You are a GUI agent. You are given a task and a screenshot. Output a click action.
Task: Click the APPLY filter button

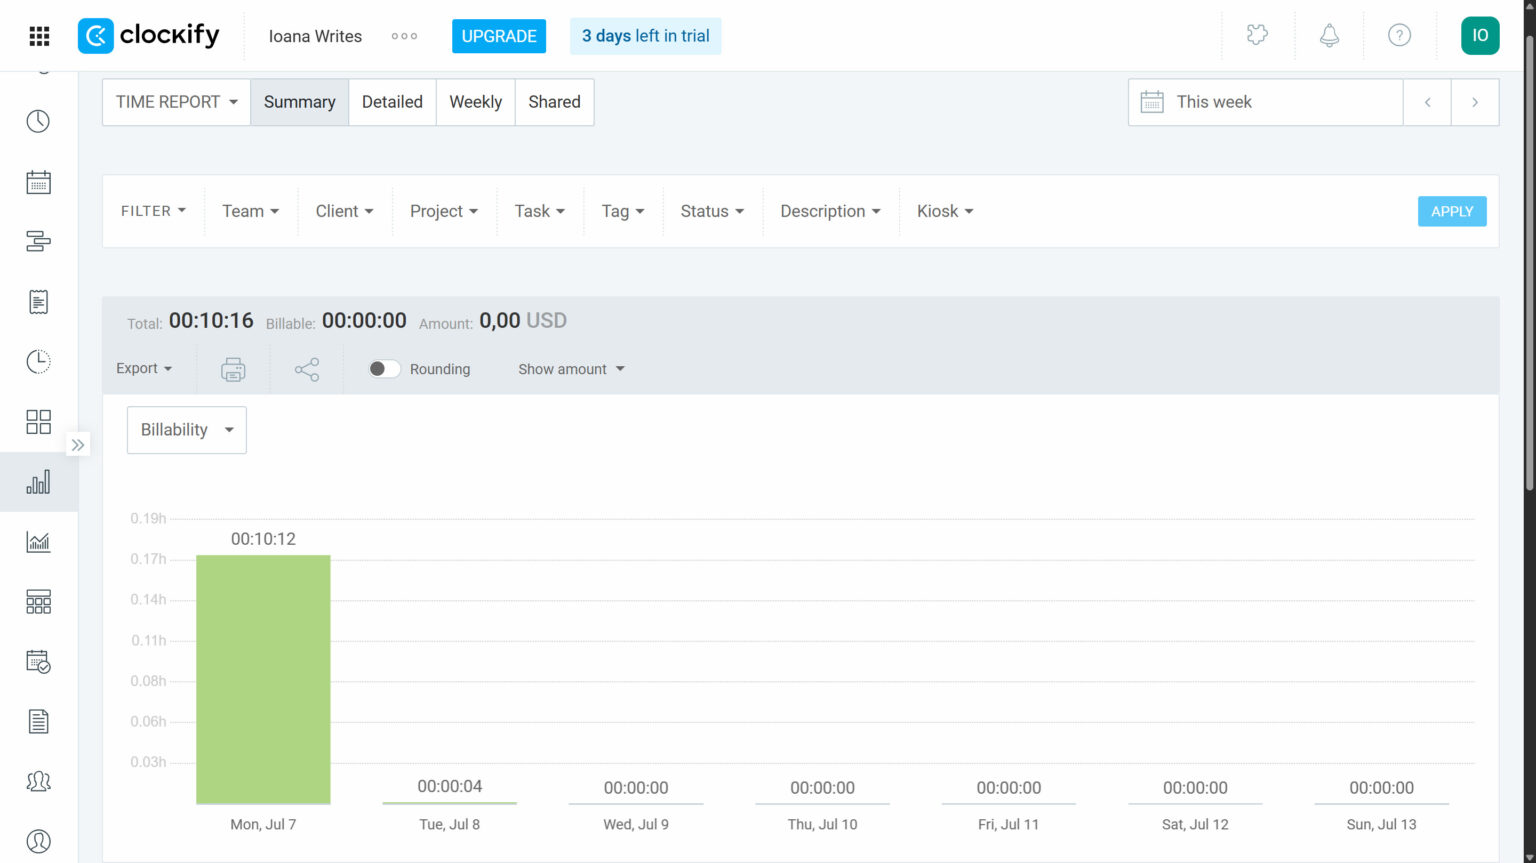tap(1451, 211)
